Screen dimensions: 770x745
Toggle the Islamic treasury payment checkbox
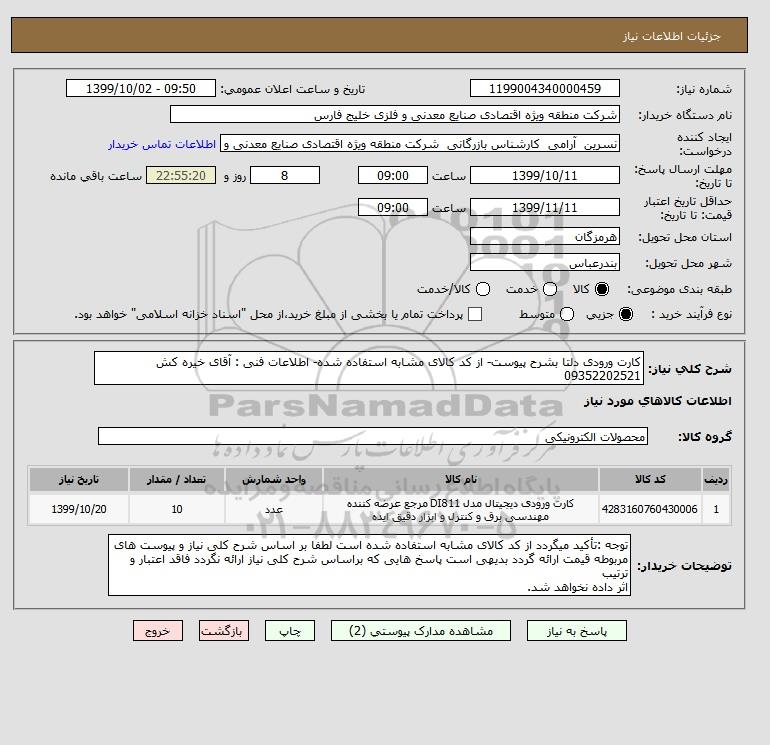pos(475,314)
